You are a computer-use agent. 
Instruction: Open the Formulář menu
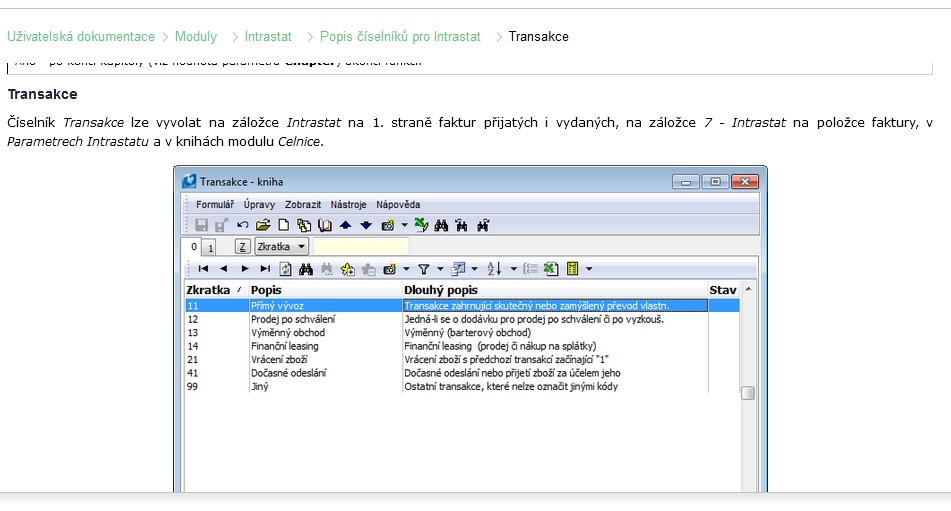[x=215, y=205]
